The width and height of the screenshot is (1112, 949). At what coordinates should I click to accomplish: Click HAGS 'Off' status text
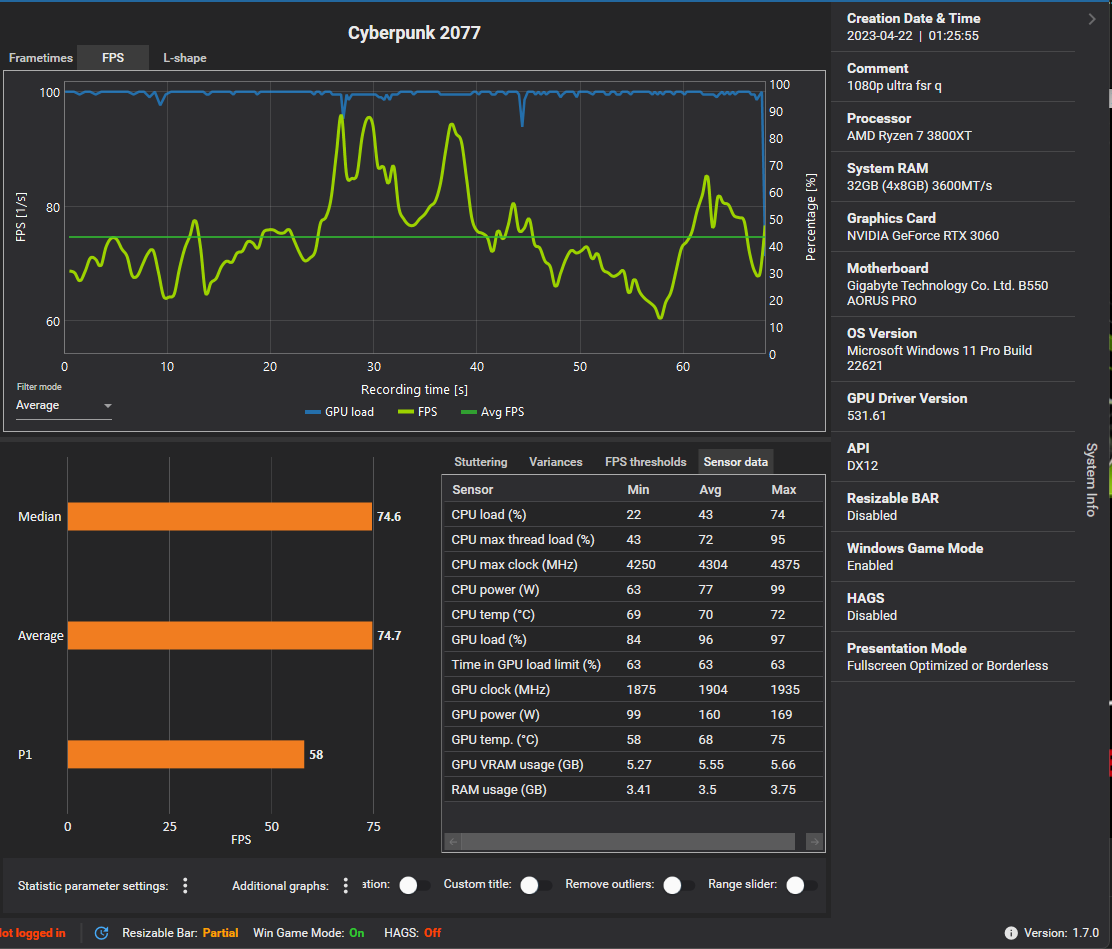pyautogui.click(x=433, y=933)
